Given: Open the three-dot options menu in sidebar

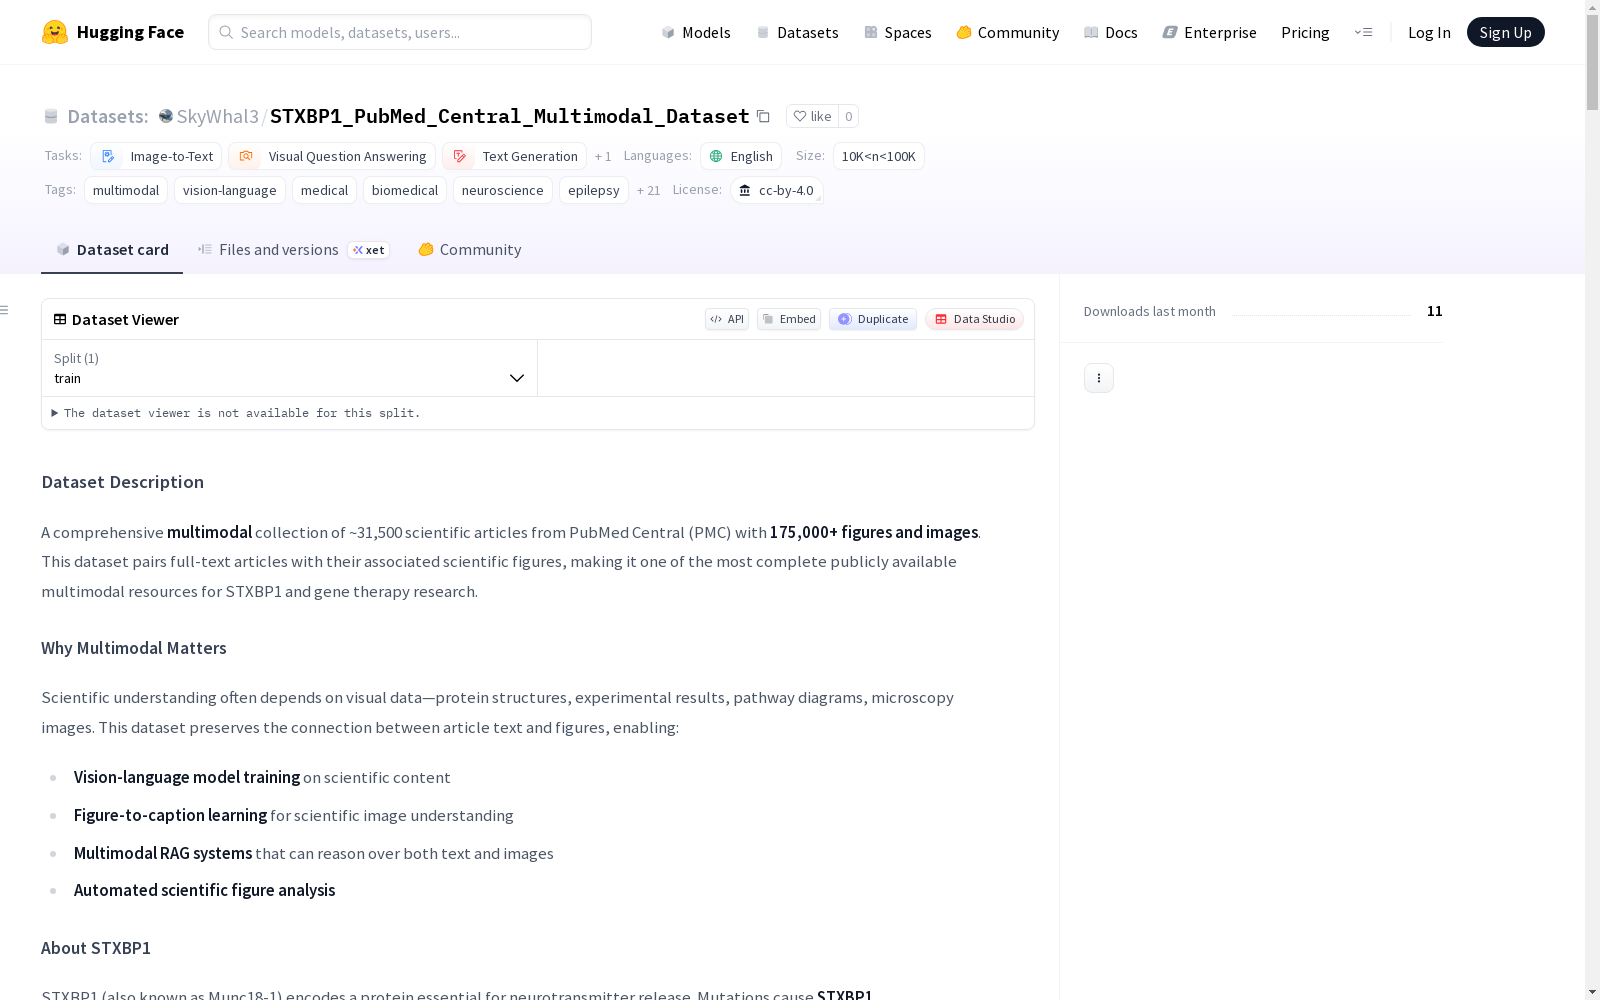Looking at the screenshot, I should pos(1099,378).
